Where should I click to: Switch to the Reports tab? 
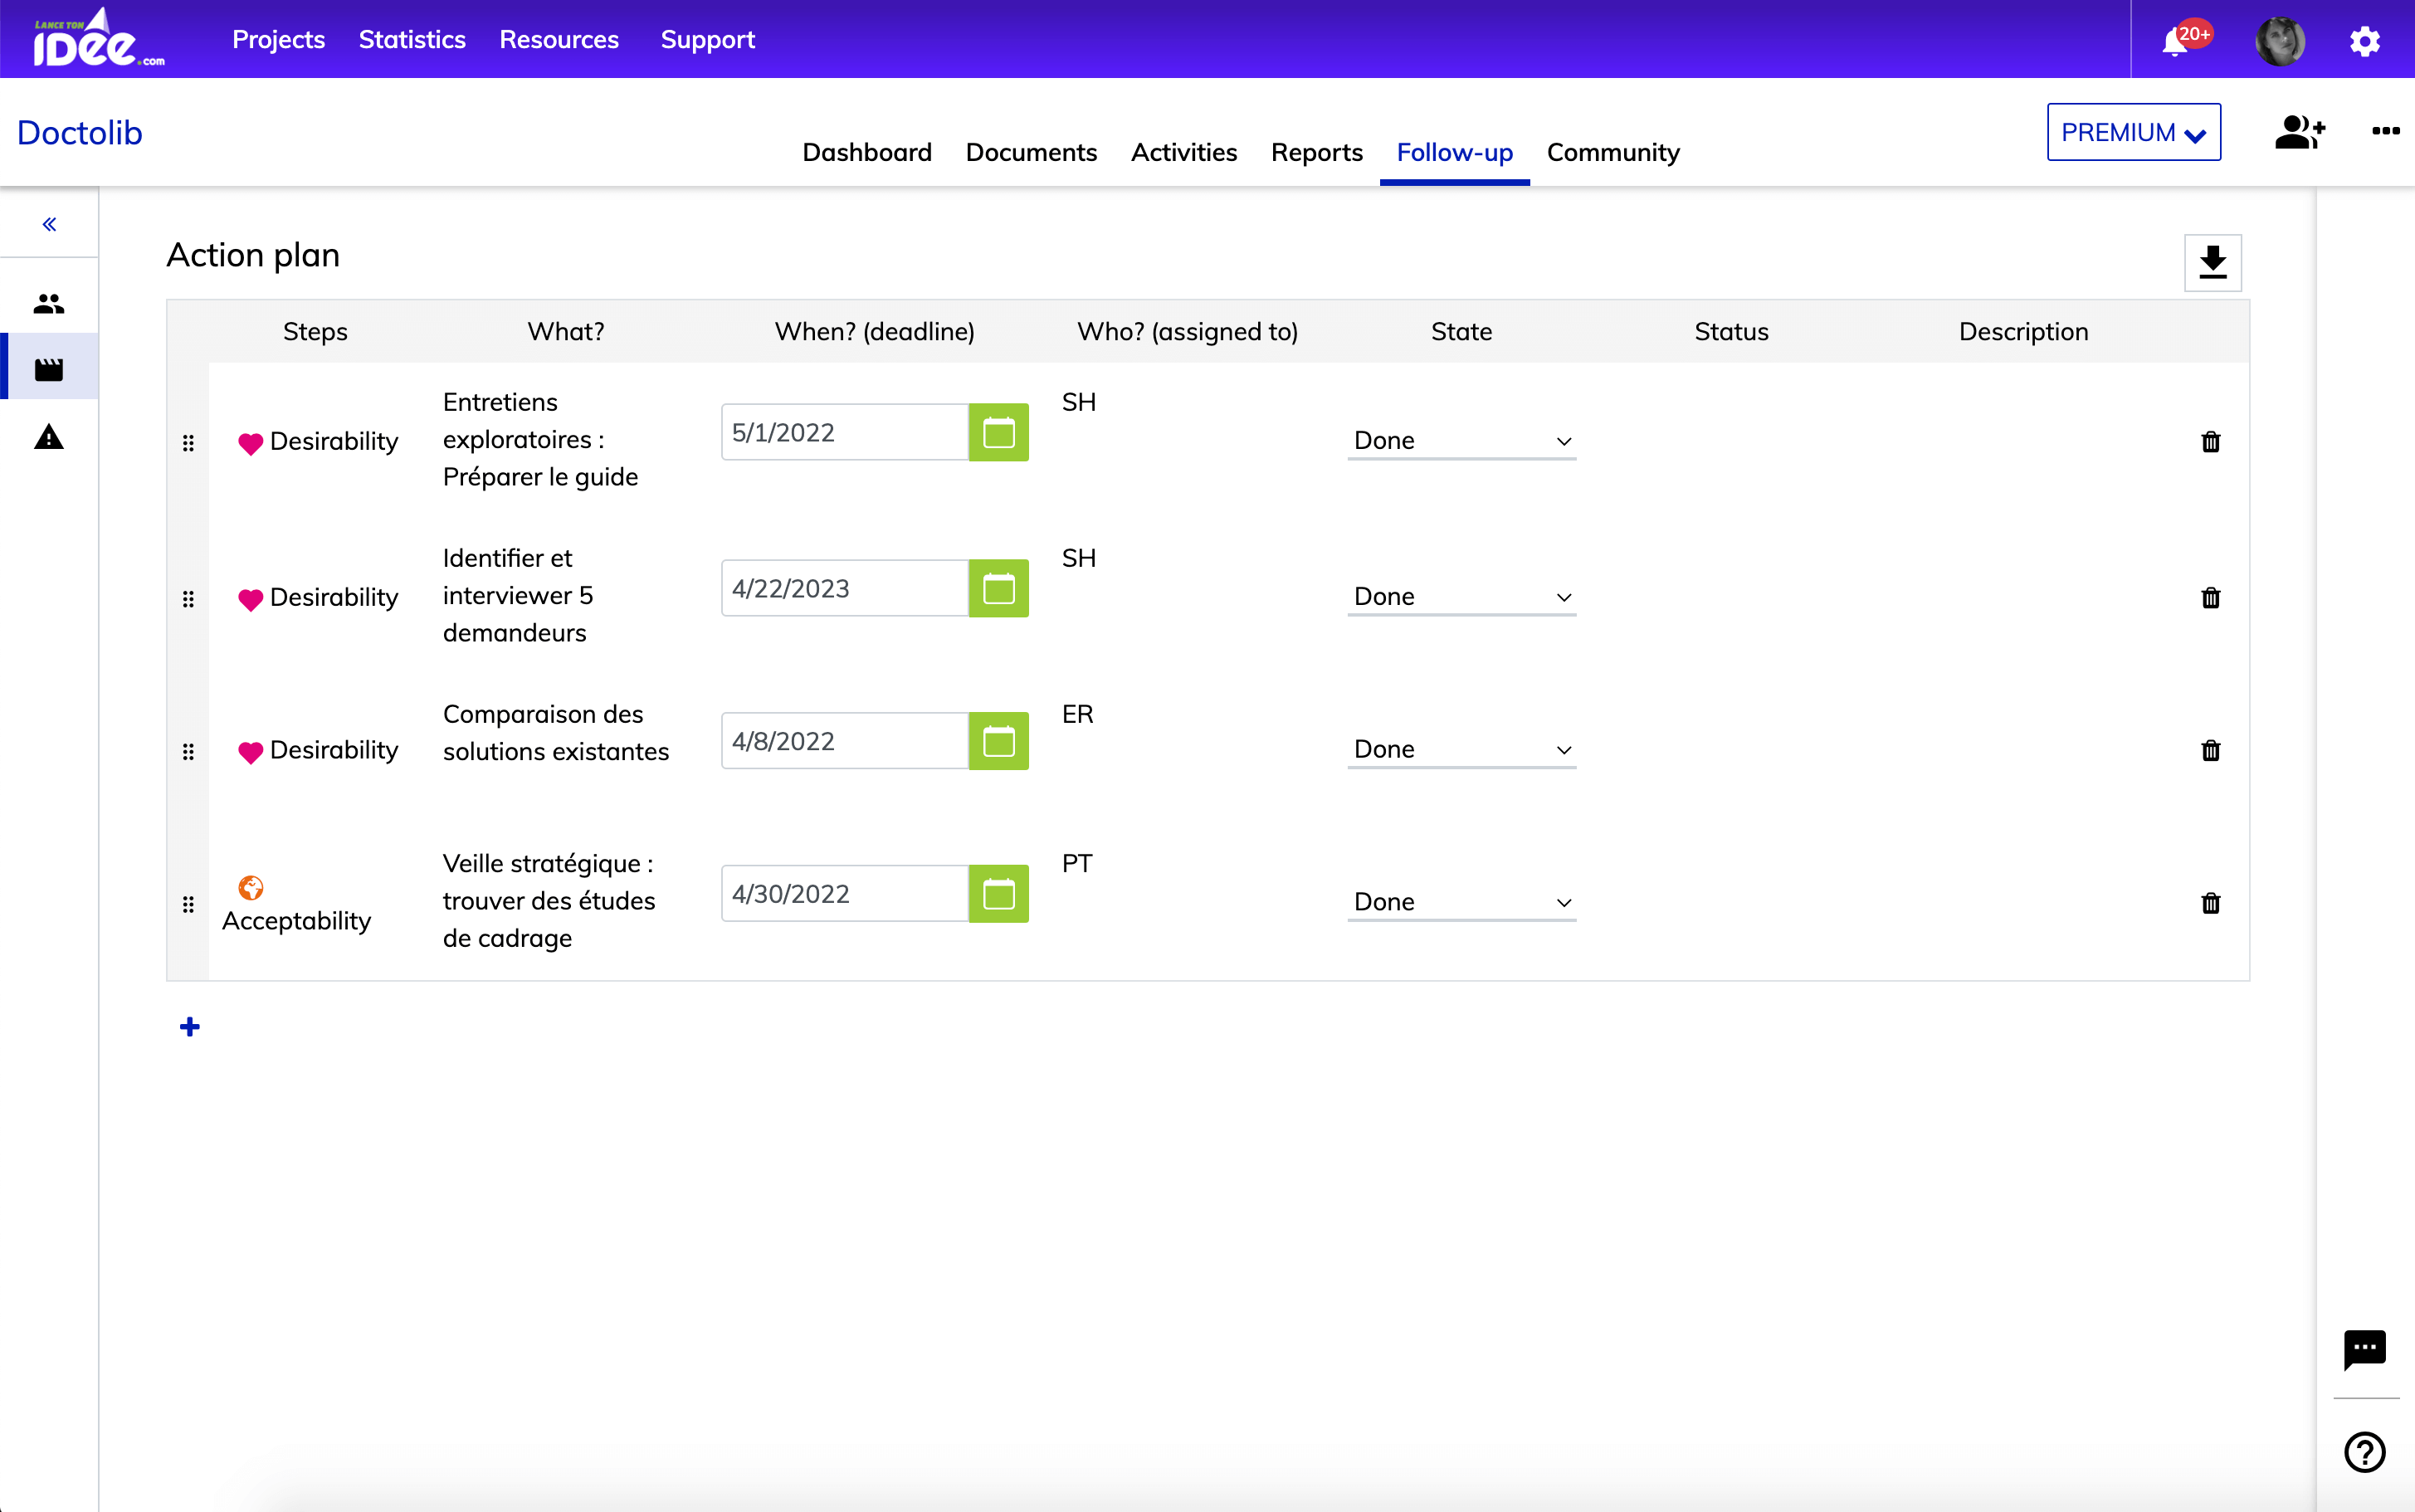coord(1316,153)
